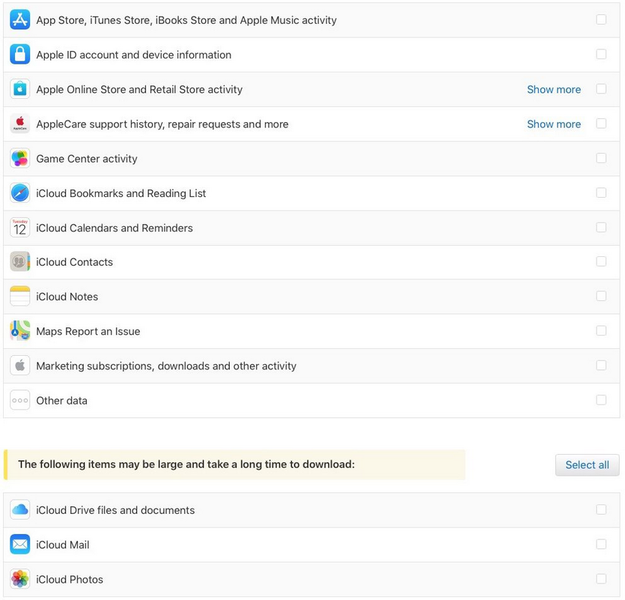Click the yellow Notes icon

[20, 296]
